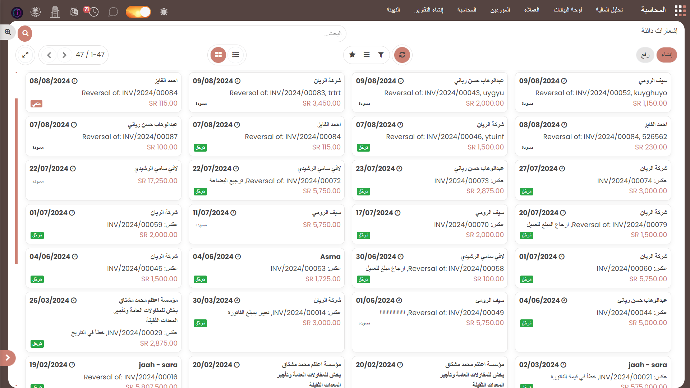The image size is (690, 388).
Task: Toggle the orange switch in the top bar
Action: 138,12
